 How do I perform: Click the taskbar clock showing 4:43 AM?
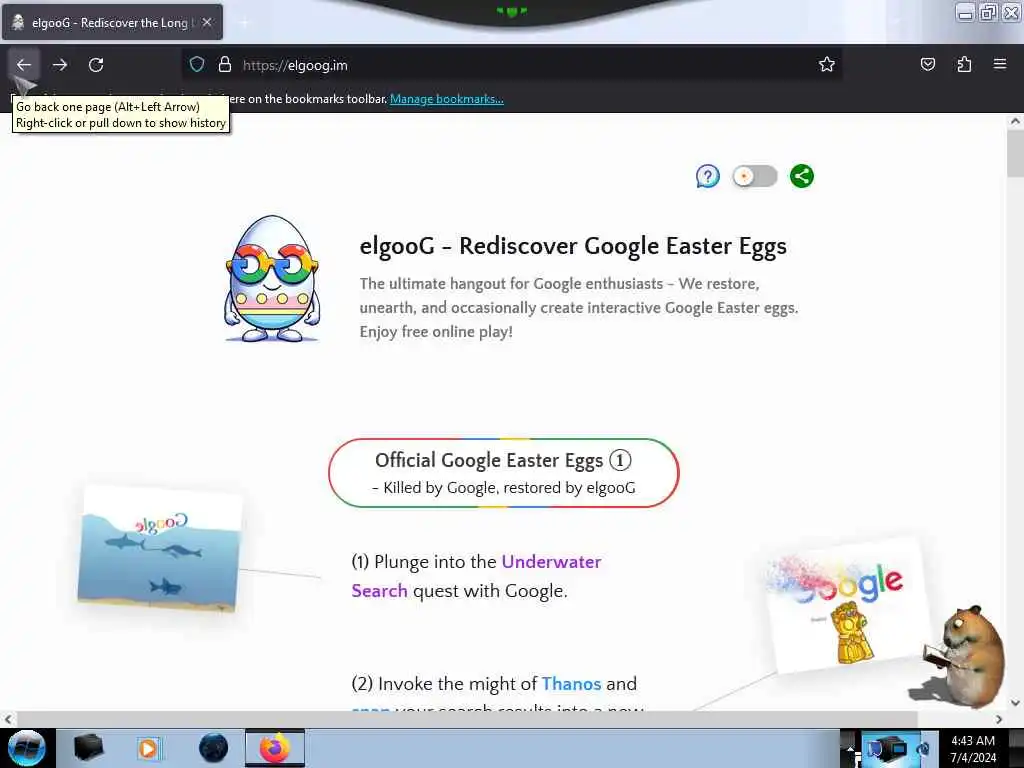click(973, 748)
